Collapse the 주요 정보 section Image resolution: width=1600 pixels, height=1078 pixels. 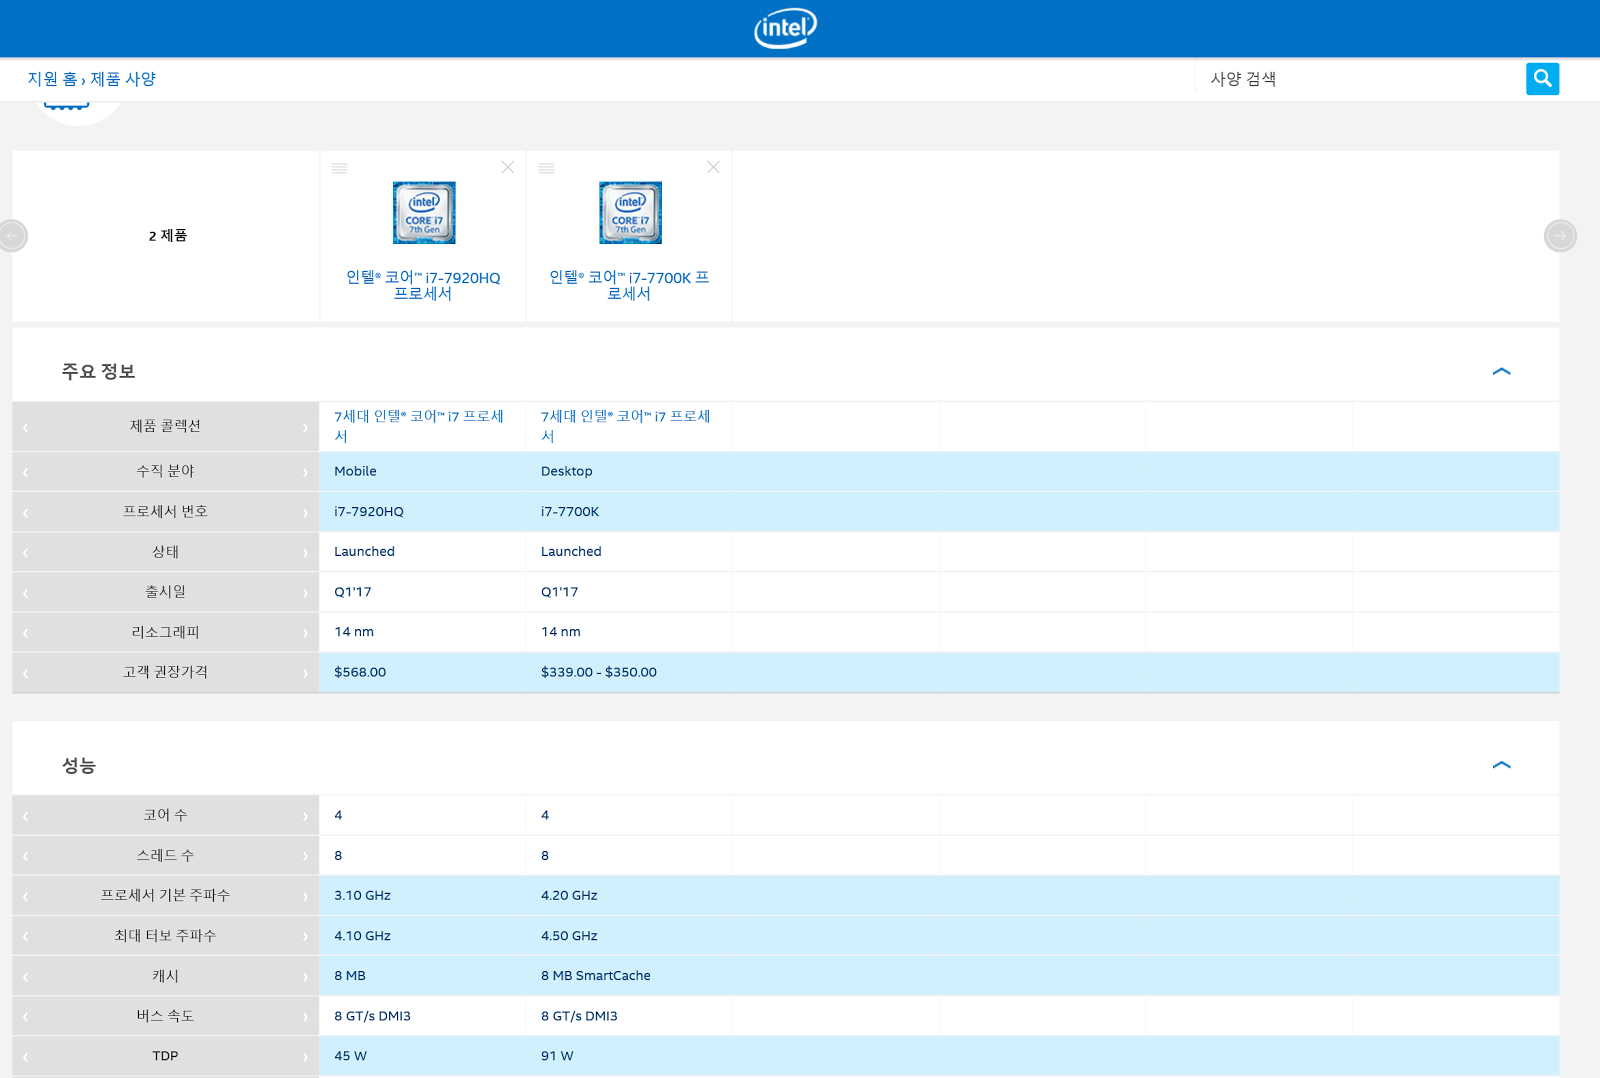1501,371
